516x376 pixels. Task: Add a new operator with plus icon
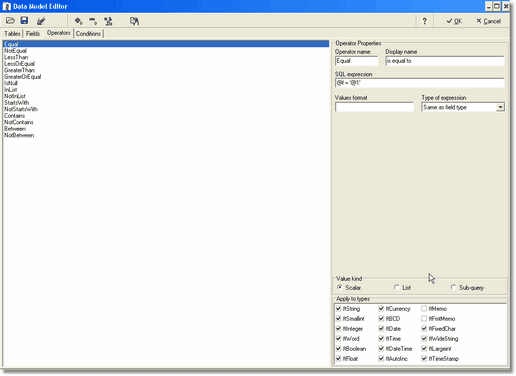pyautogui.click(x=78, y=21)
